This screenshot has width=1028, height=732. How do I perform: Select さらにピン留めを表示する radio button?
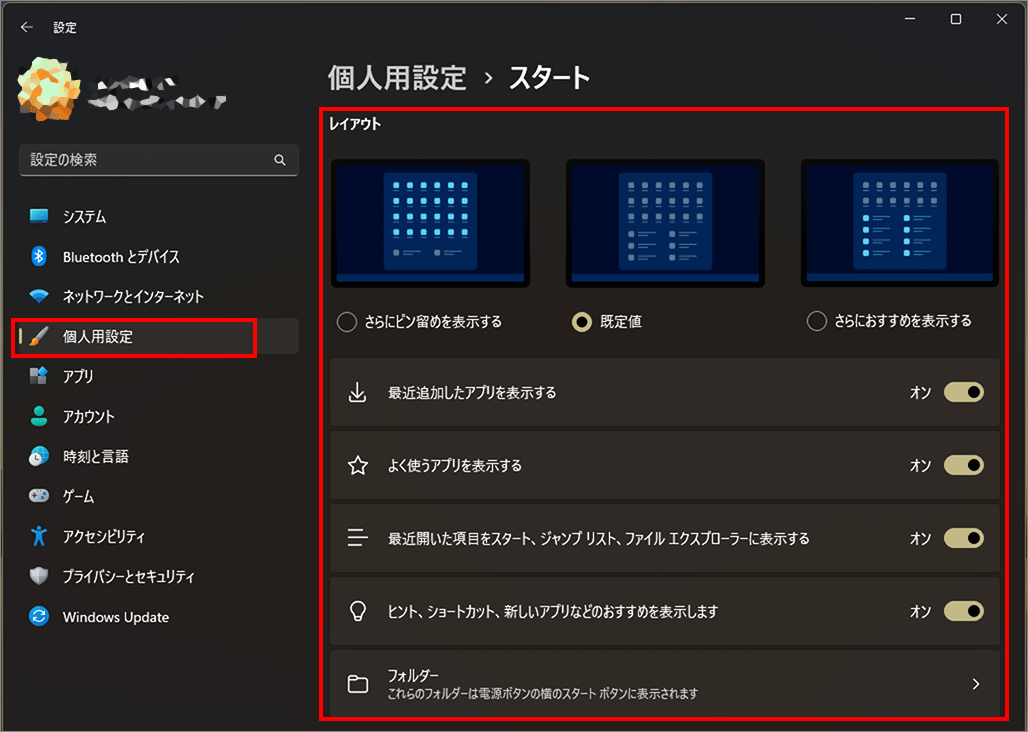point(347,322)
